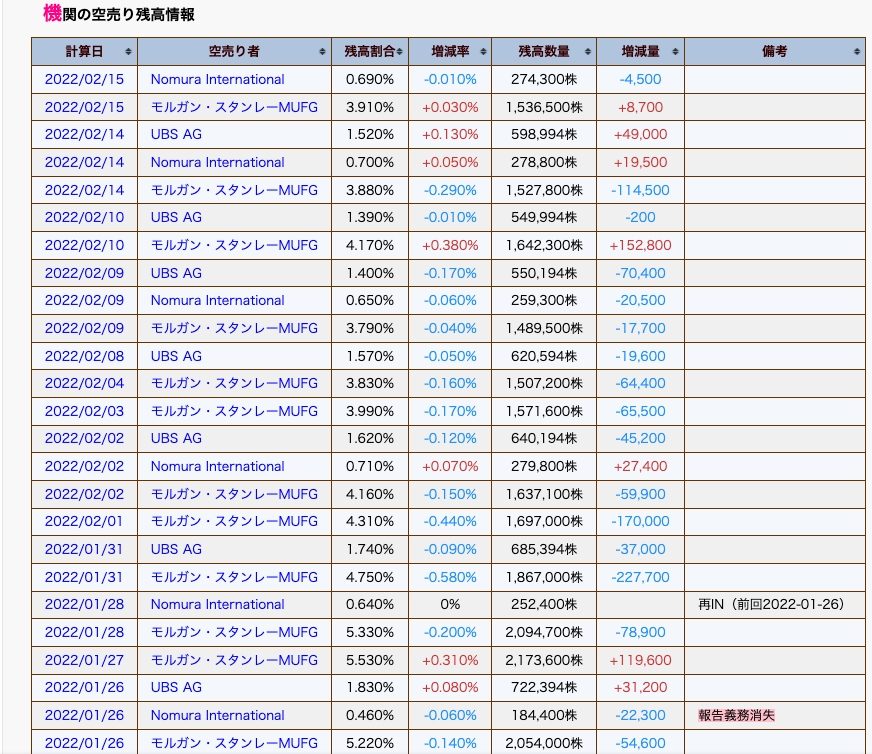The width and height of the screenshot is (872, 754).
Task: Select the 5.330% balance ratio cell
Action: click(370, 632)
